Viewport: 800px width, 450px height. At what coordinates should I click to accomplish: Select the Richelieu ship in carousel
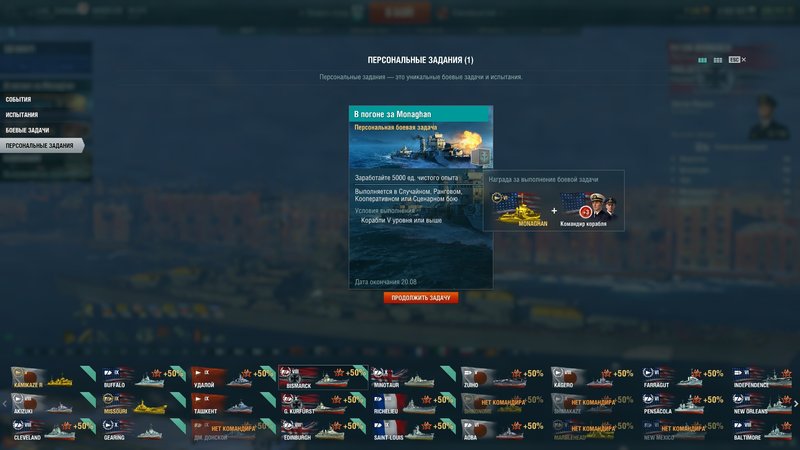(x=413, y=404)
